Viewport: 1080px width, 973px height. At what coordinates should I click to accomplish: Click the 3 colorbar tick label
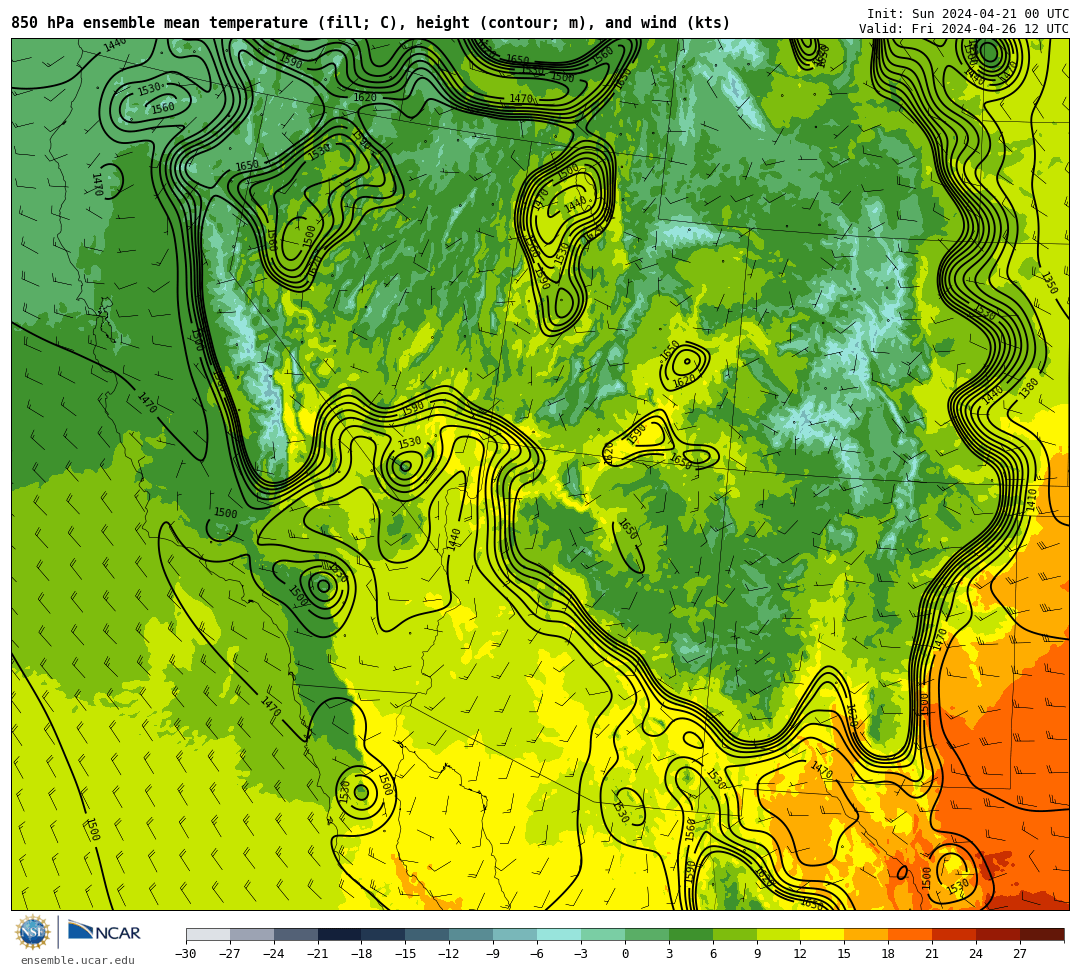pos(669,954)
